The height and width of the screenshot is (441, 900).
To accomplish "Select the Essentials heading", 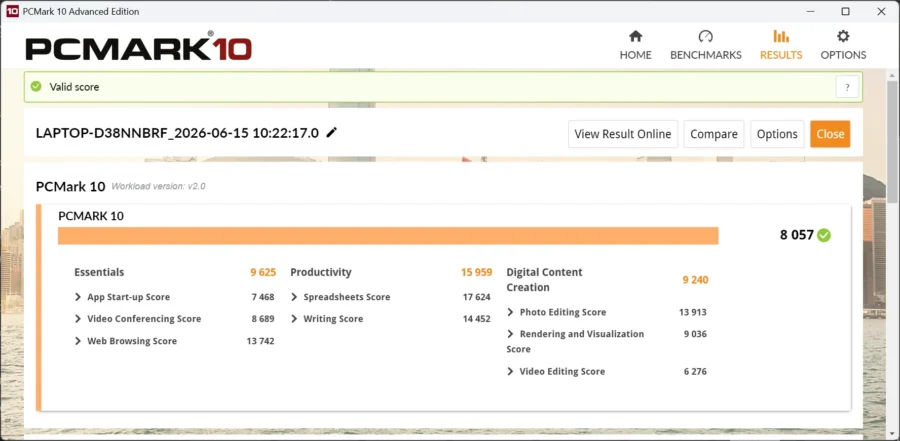I will coord(99,272).
